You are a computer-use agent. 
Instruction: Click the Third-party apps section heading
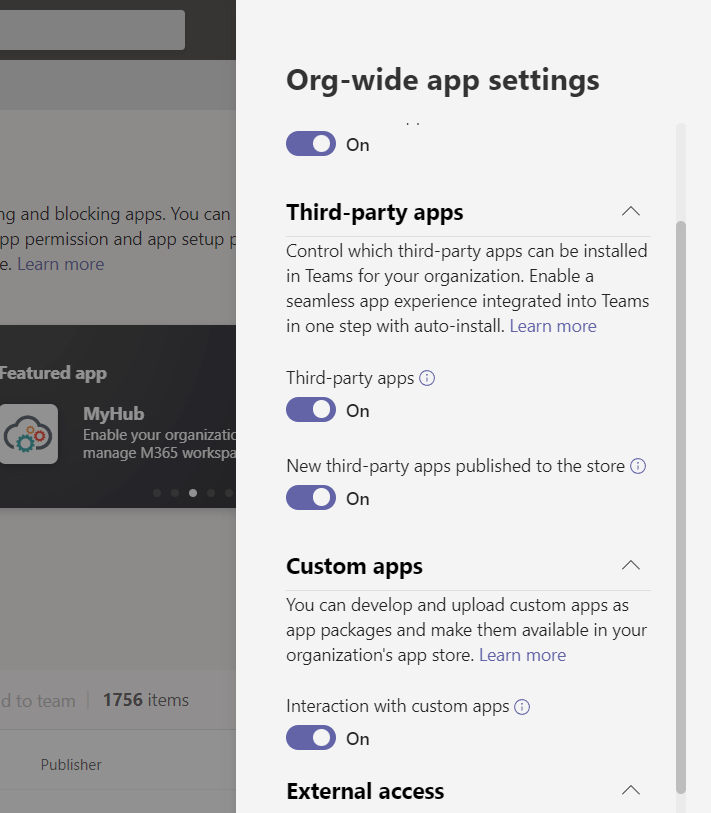374,212
